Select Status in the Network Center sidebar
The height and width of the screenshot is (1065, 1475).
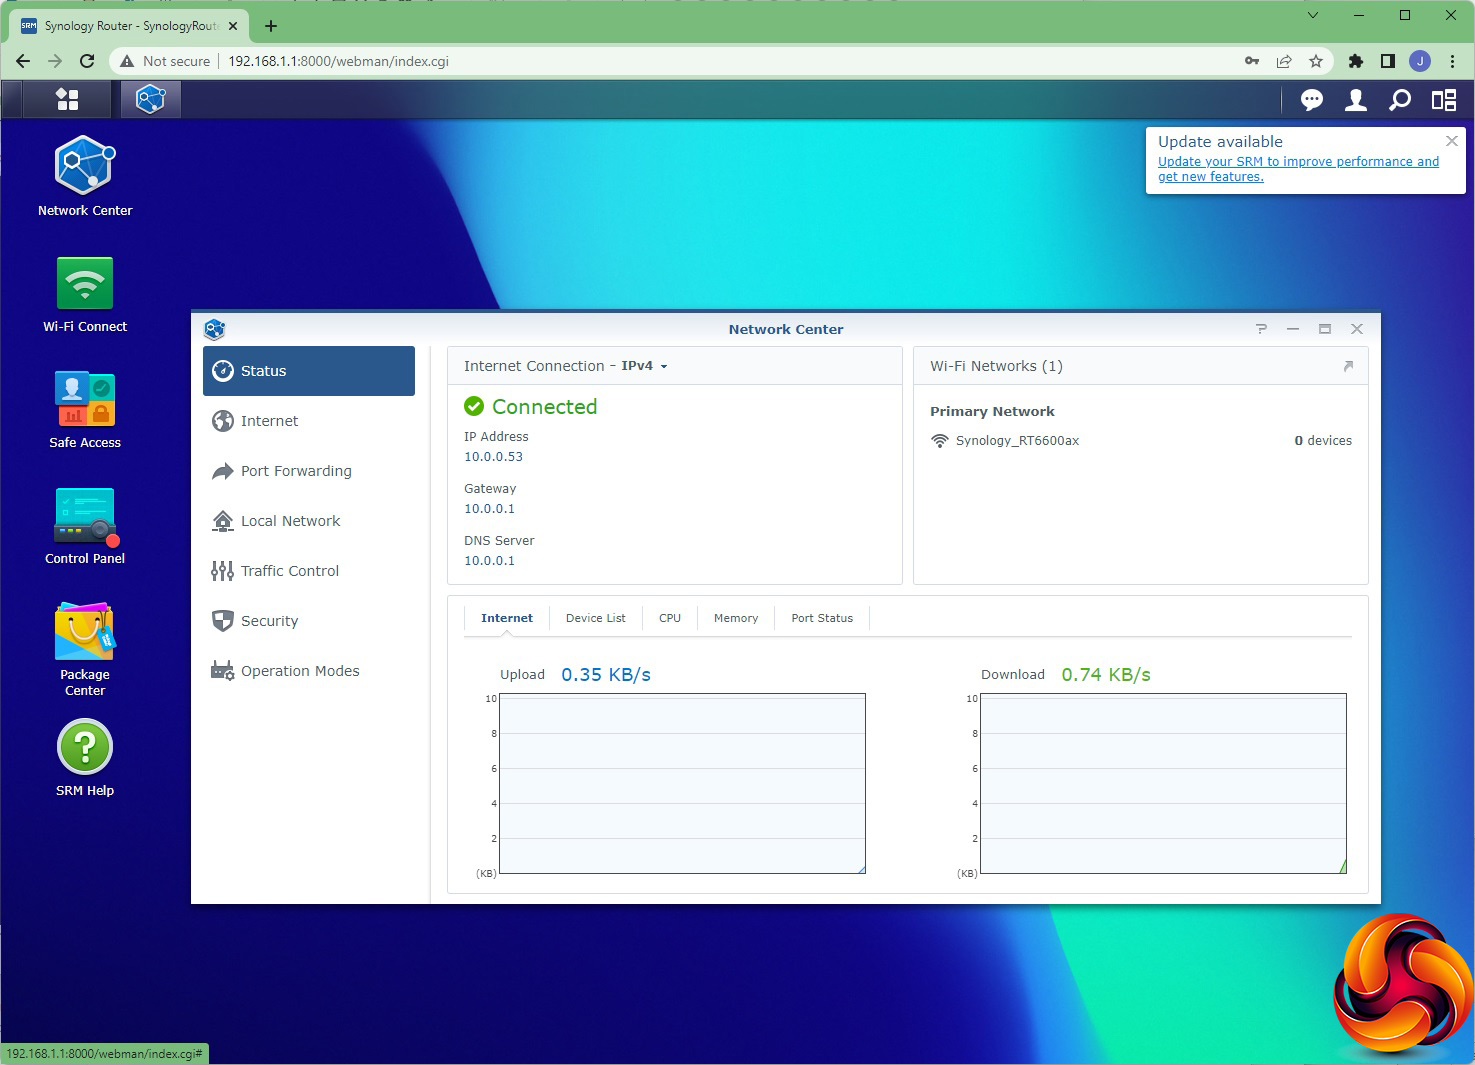point(309,371)
